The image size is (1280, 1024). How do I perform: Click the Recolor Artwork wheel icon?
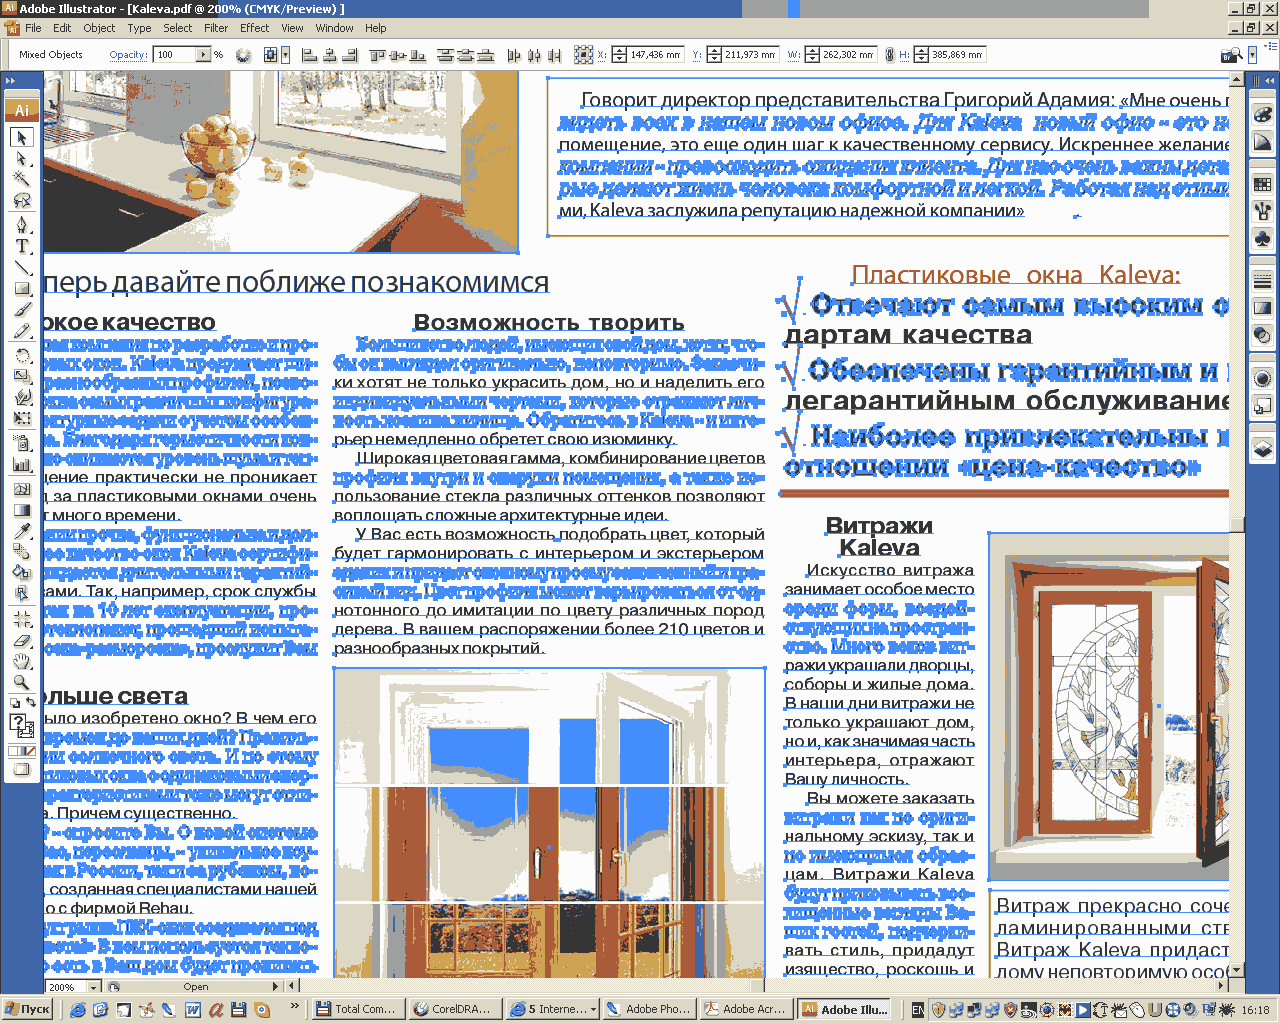click(243, 55)
